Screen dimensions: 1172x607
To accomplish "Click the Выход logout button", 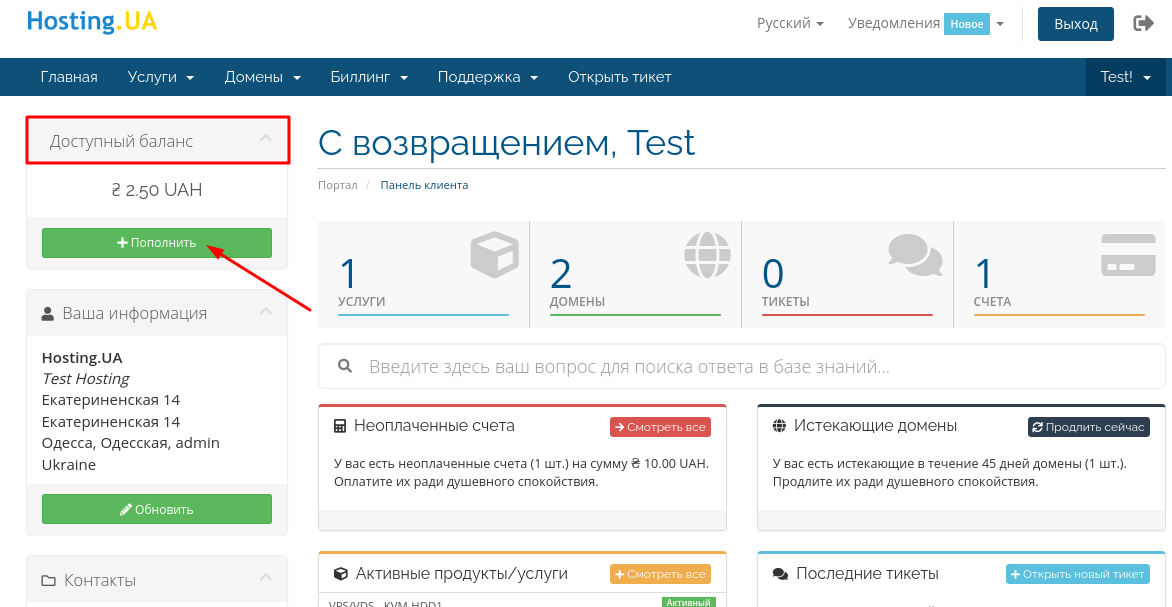I will [1076, 24].
